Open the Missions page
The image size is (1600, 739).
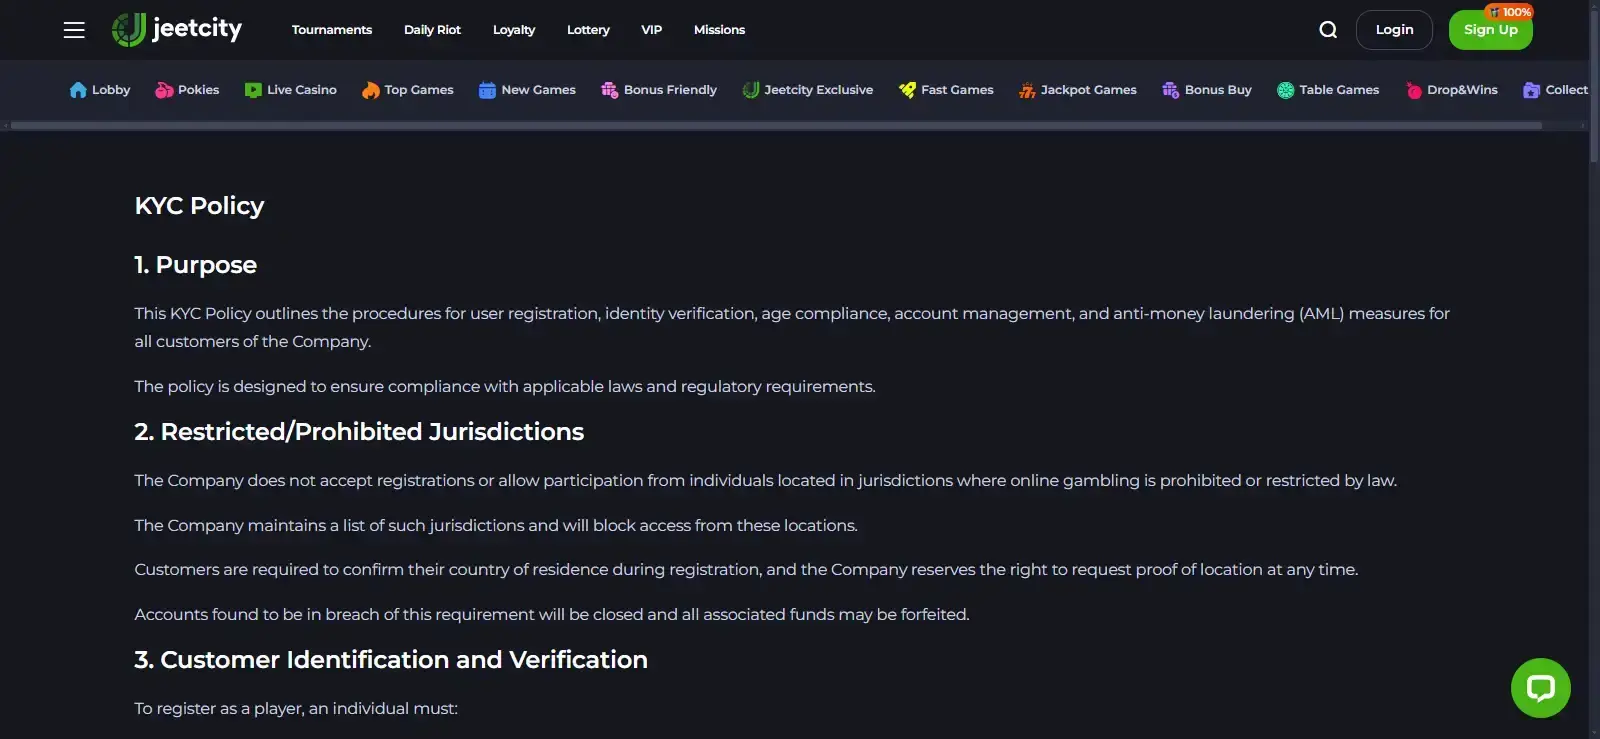pos(719,30)
